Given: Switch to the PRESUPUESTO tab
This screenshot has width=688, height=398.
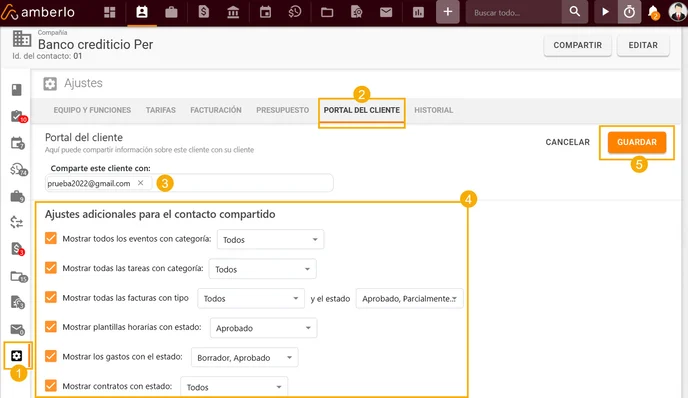Looking at the screenshot, I should tap(283, 110).
